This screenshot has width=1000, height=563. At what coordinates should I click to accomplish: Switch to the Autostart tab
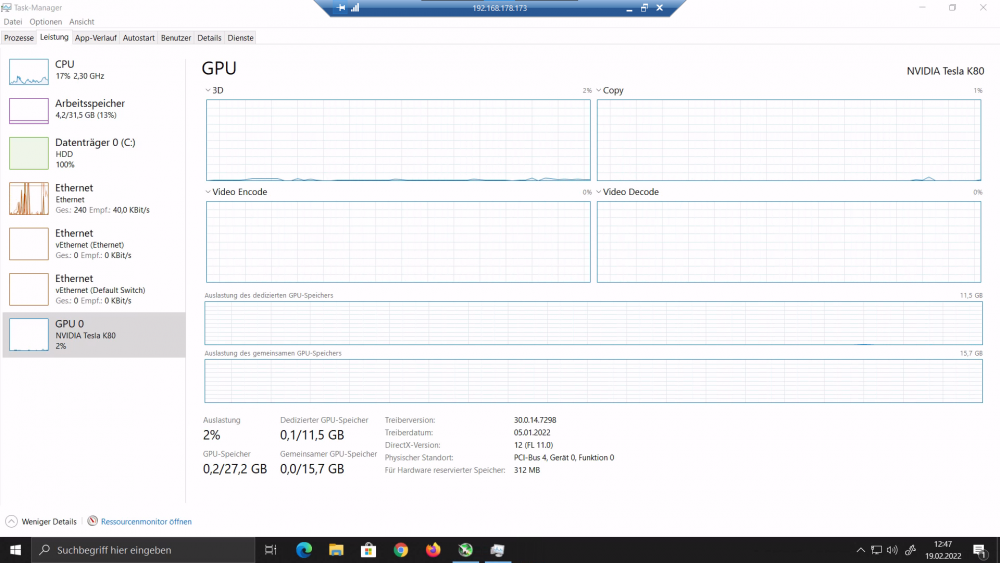pyautogui.click(x=138, y=38)
